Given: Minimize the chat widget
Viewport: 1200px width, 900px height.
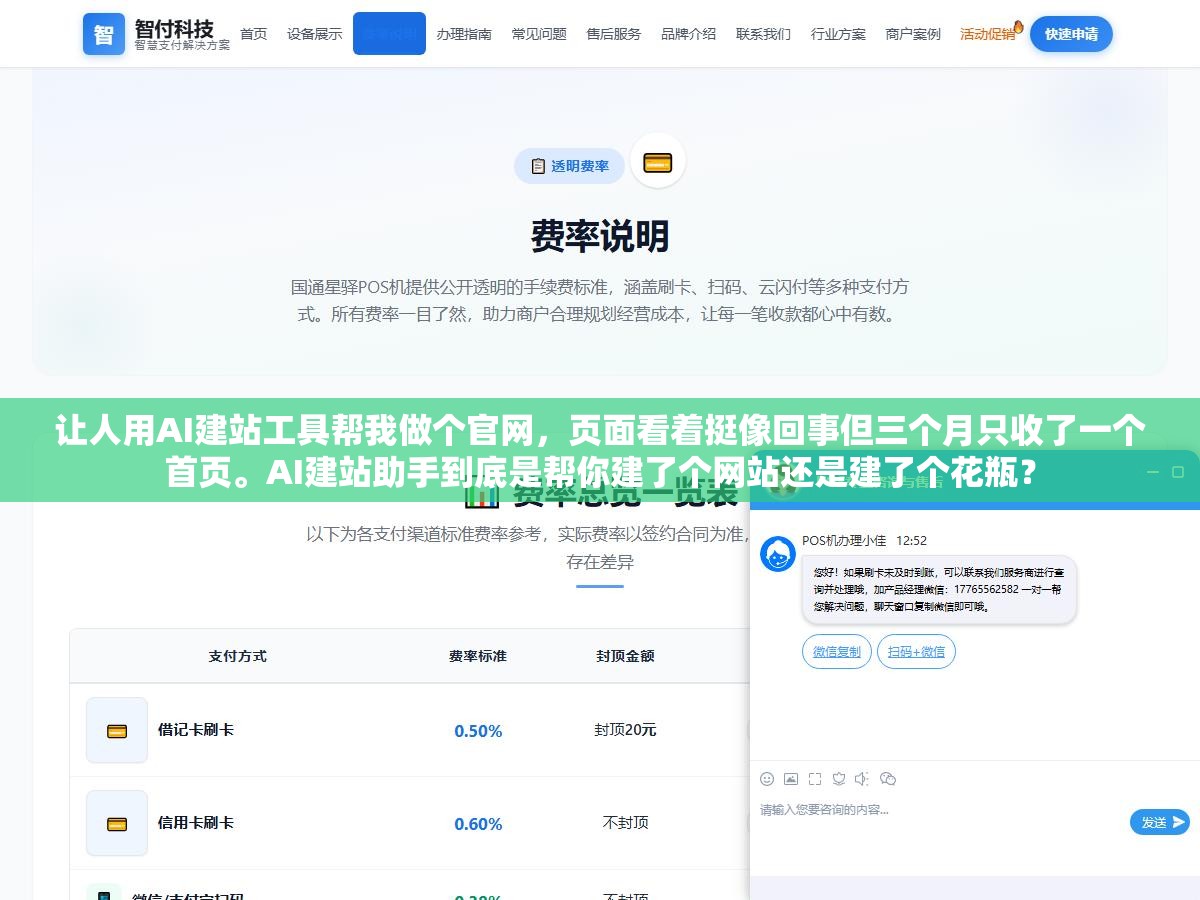Looking at the screenshot, I should pos(1151,472).
